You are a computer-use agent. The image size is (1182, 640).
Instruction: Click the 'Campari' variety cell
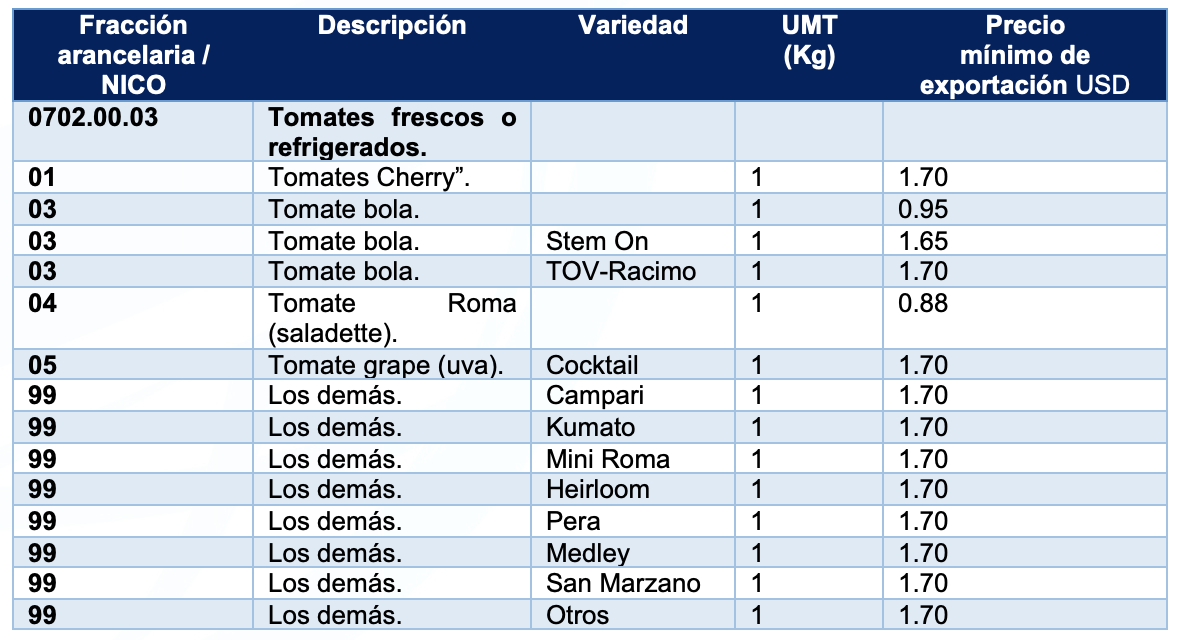pyautogui.click(x=633, y=395)
